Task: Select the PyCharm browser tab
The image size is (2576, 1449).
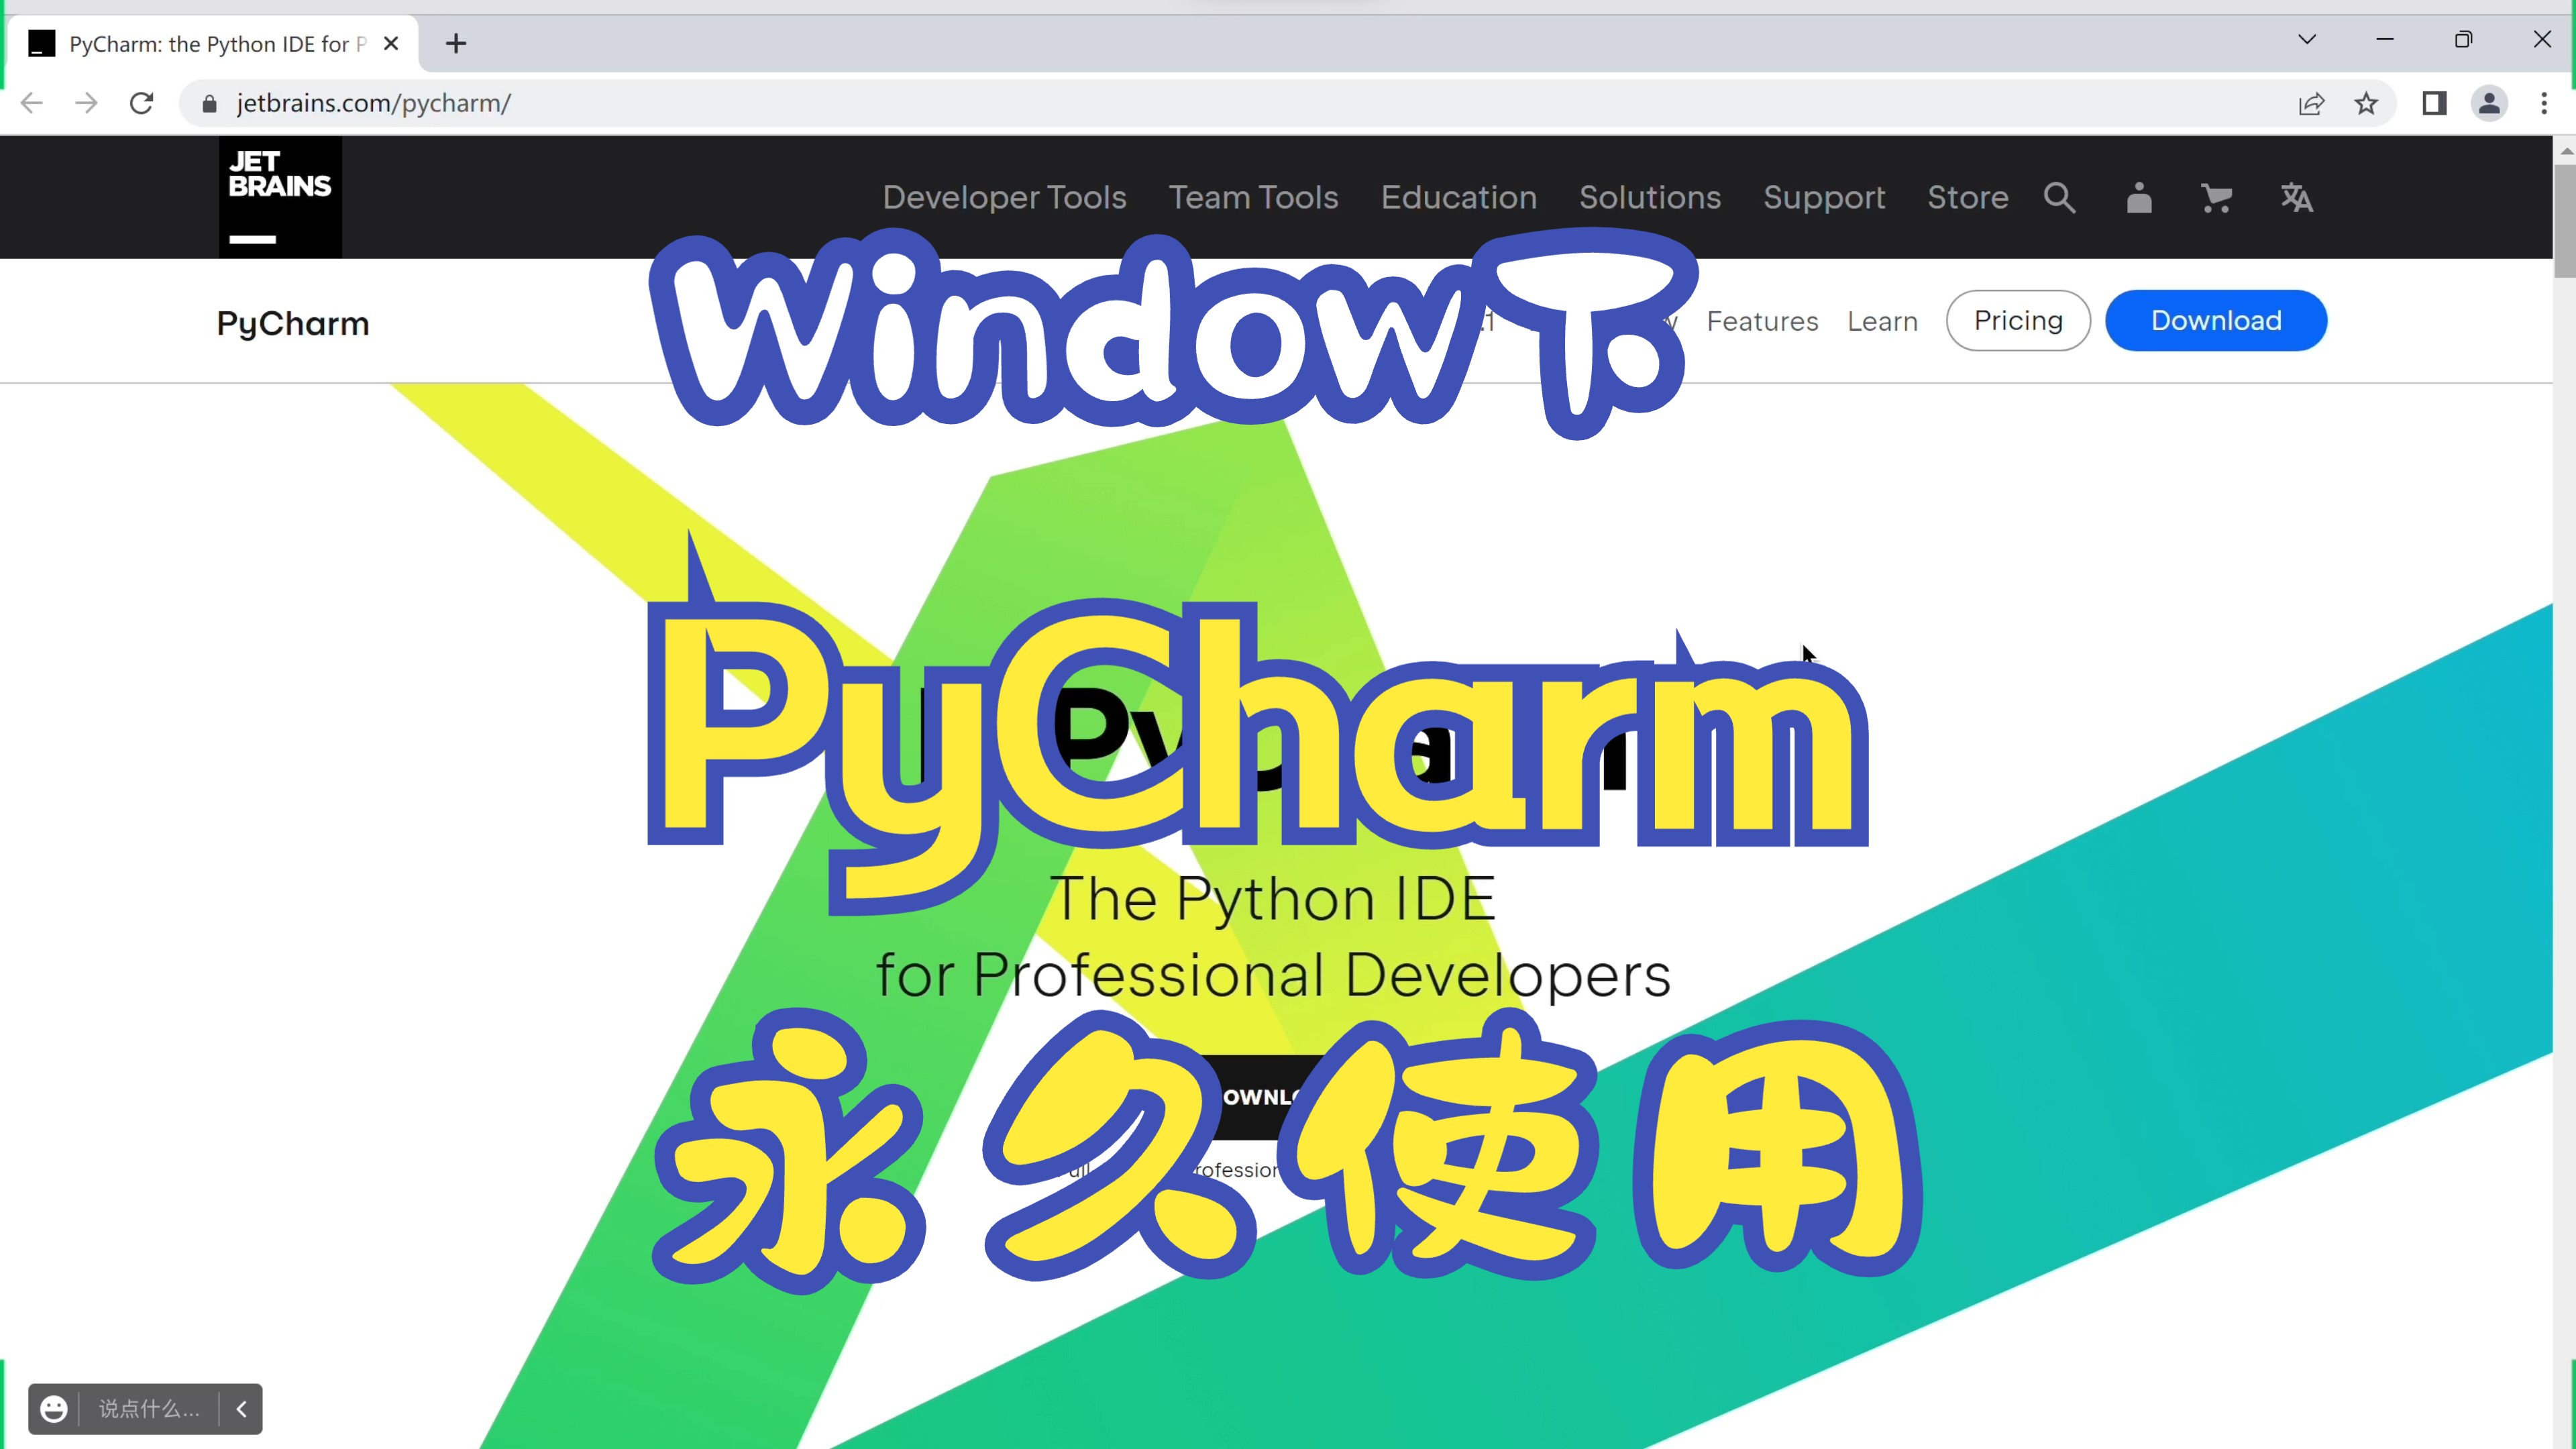Action: [x=215, y=44]
